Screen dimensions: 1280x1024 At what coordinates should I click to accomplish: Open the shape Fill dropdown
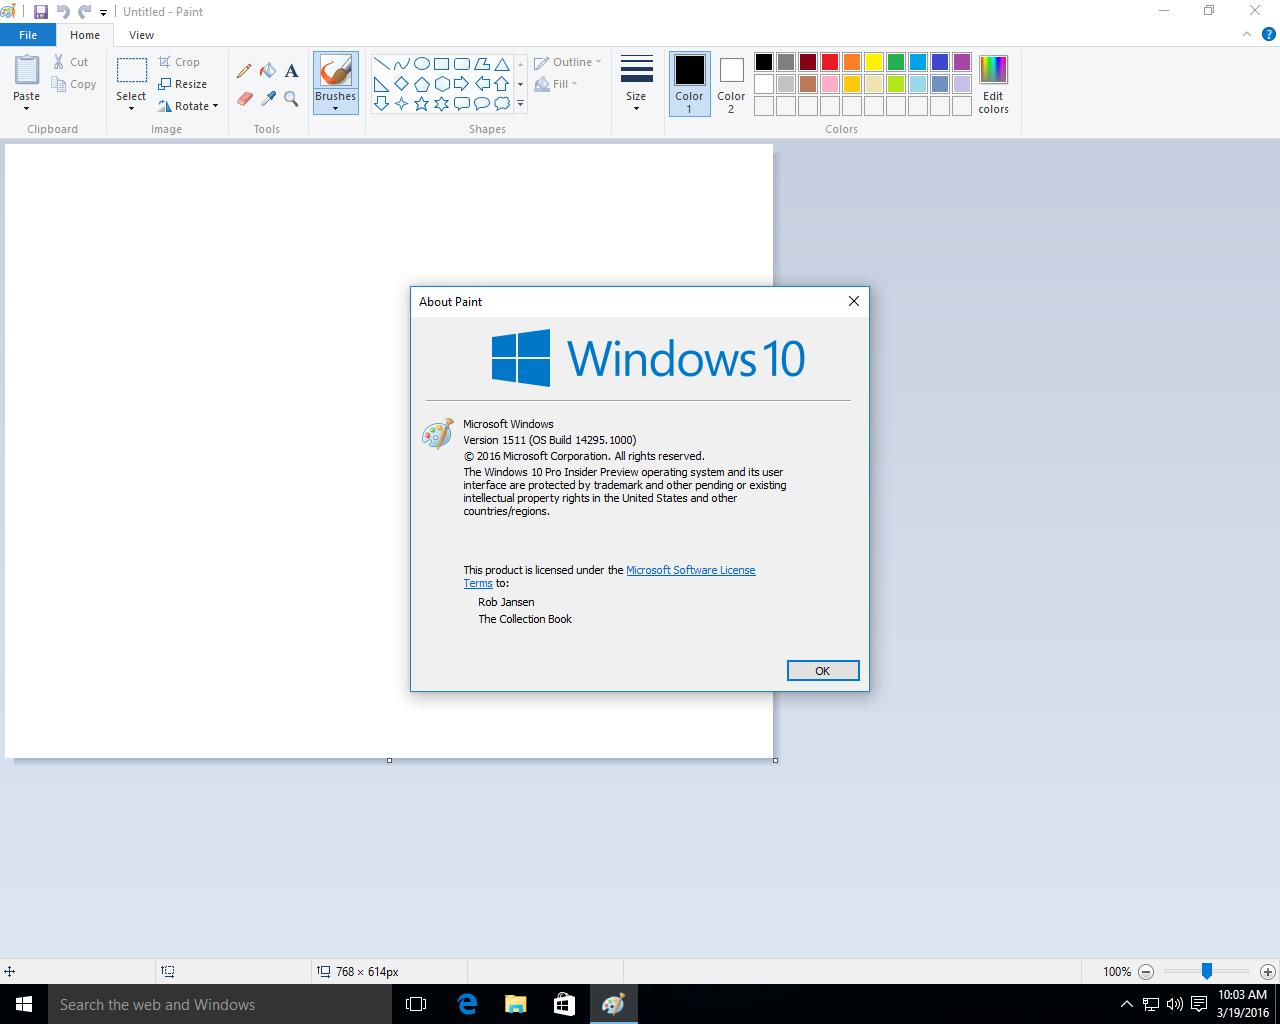[x=556, y=84]
